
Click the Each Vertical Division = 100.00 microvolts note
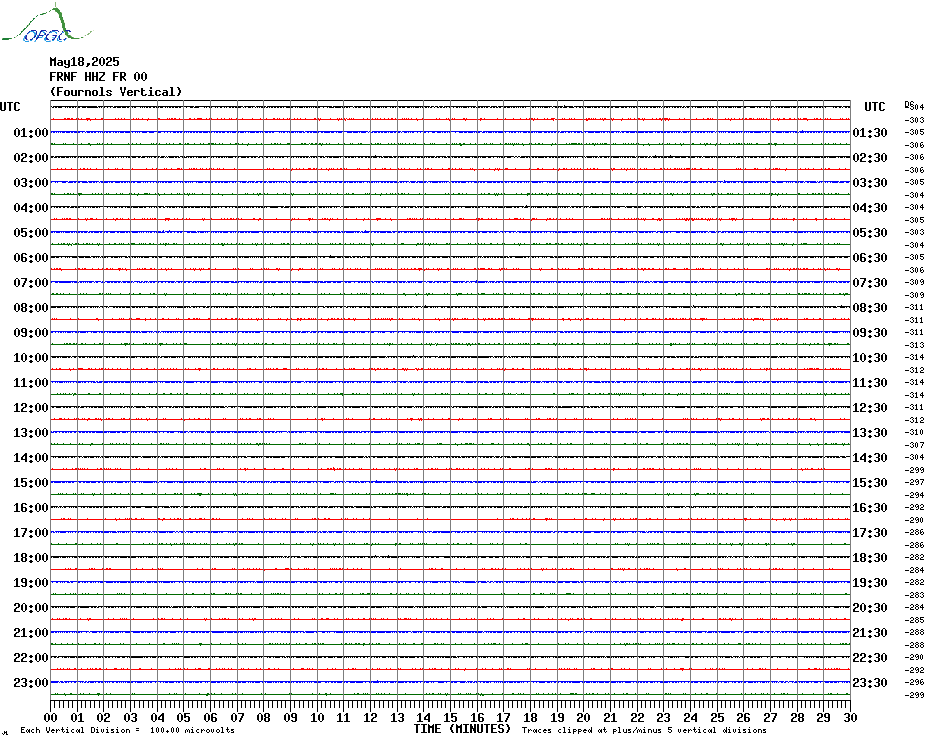click(128, 730)
